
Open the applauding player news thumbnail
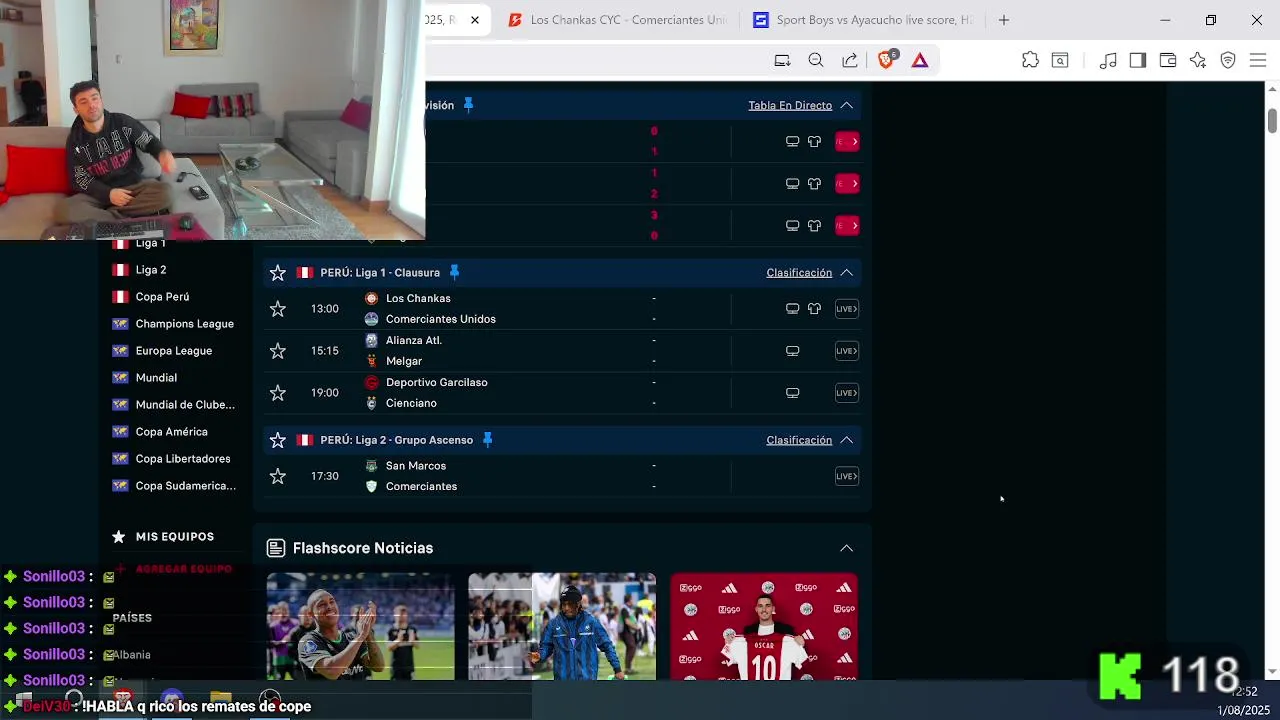360,626
